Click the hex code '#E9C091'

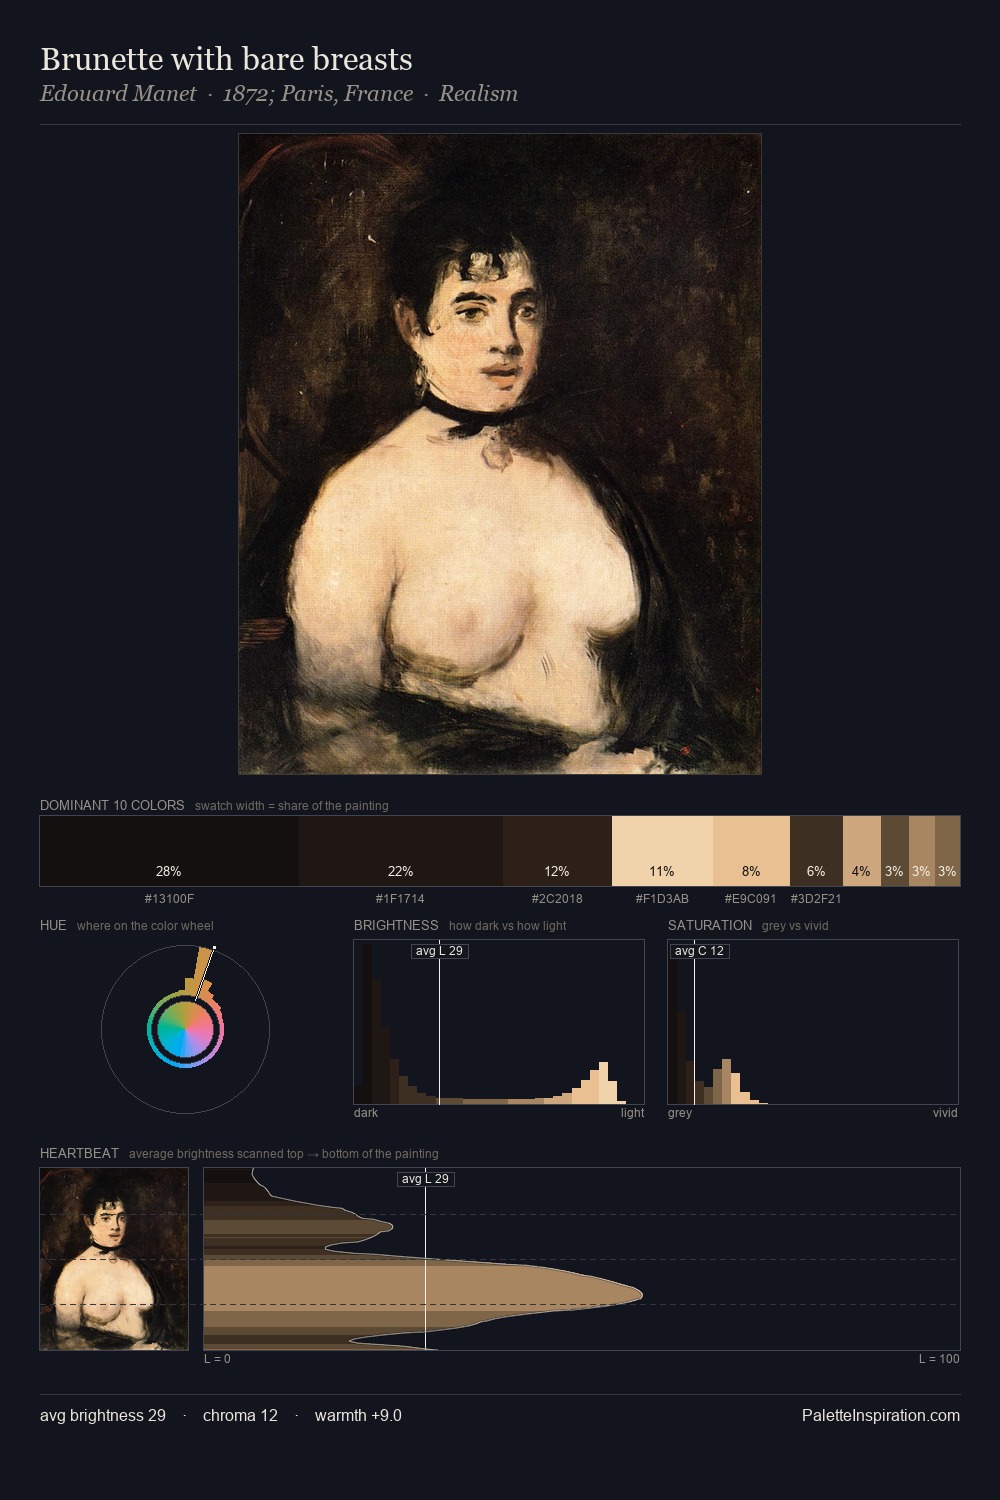[x=750, y=899]
